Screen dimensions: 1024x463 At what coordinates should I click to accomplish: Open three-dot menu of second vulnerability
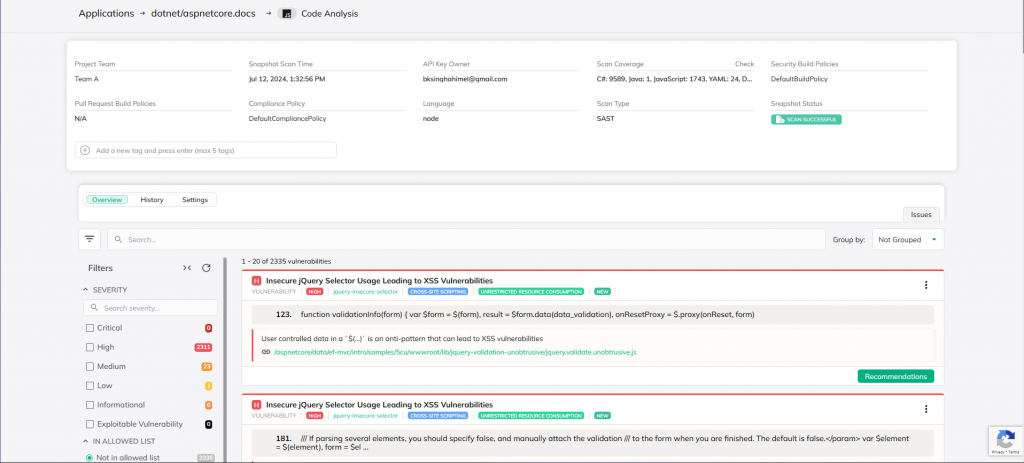(x=926, y=409)
